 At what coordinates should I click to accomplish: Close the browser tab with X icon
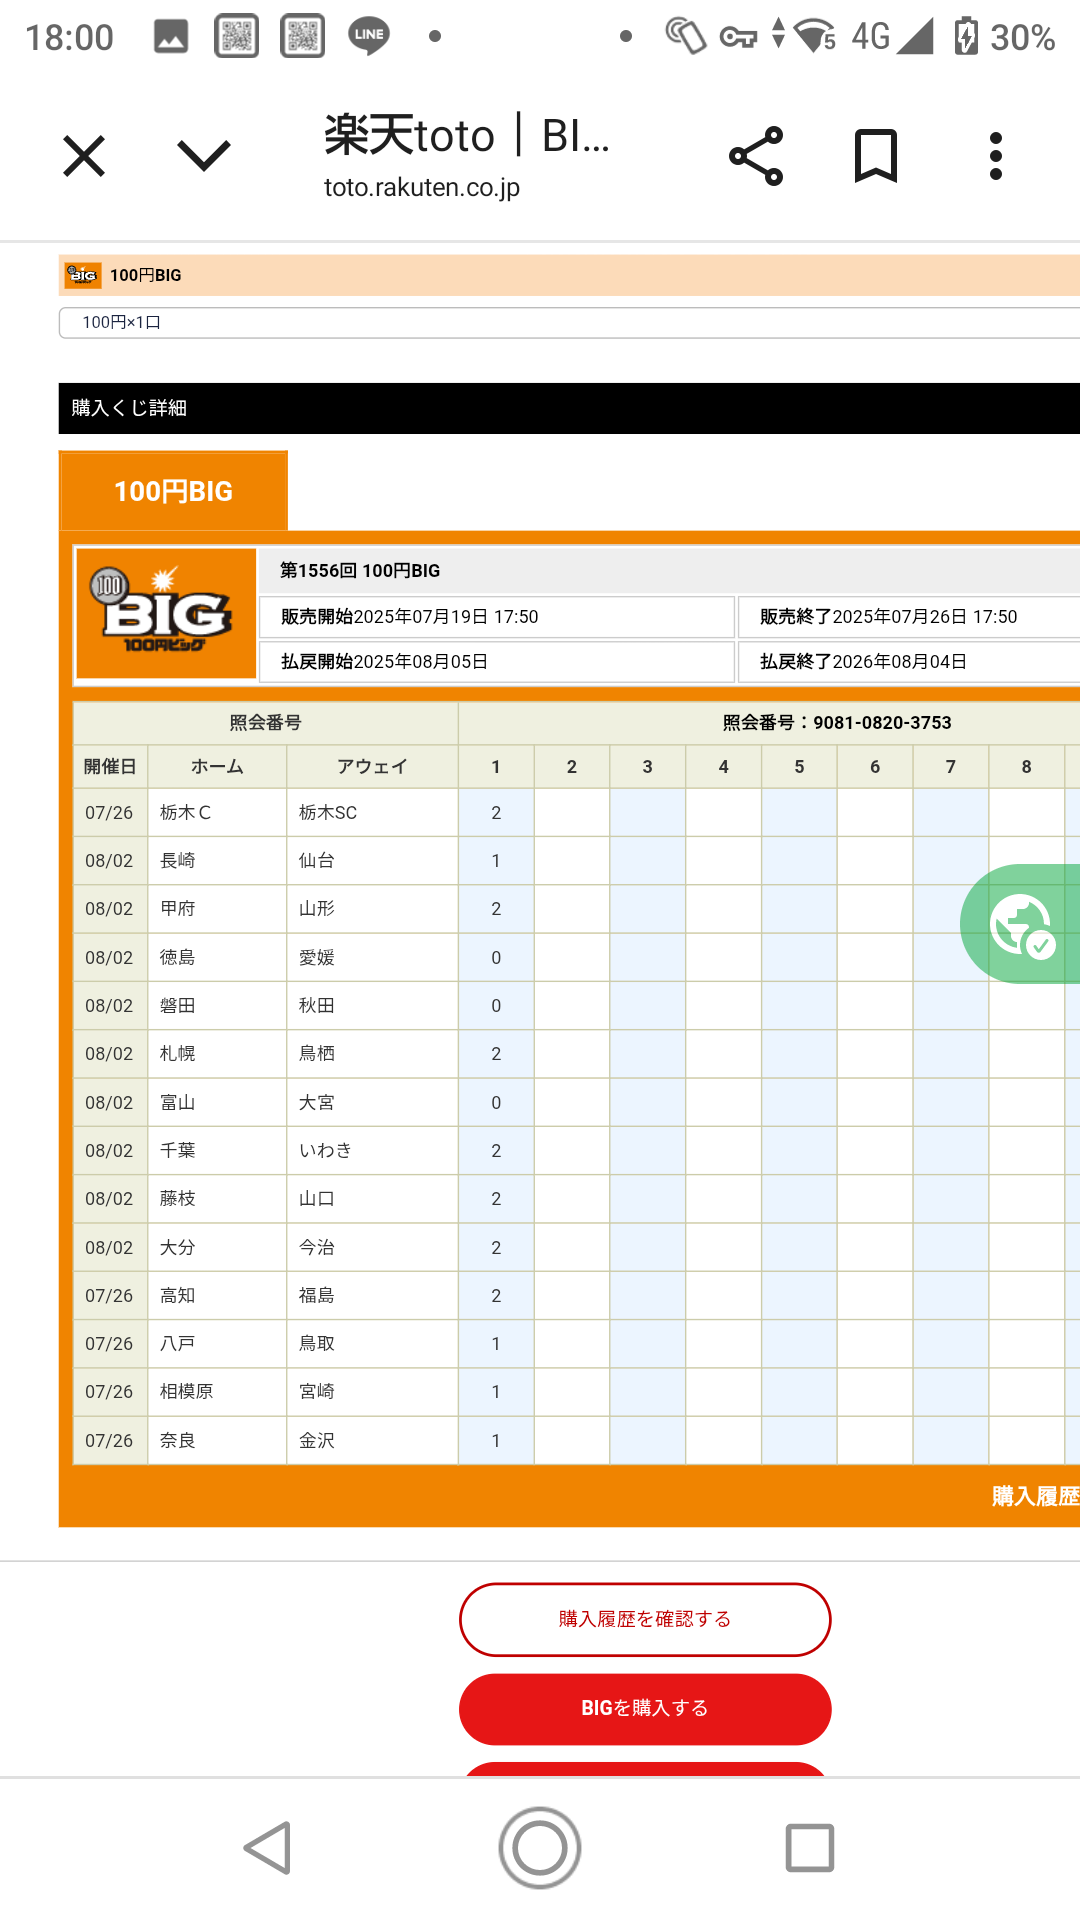[84, 157]
